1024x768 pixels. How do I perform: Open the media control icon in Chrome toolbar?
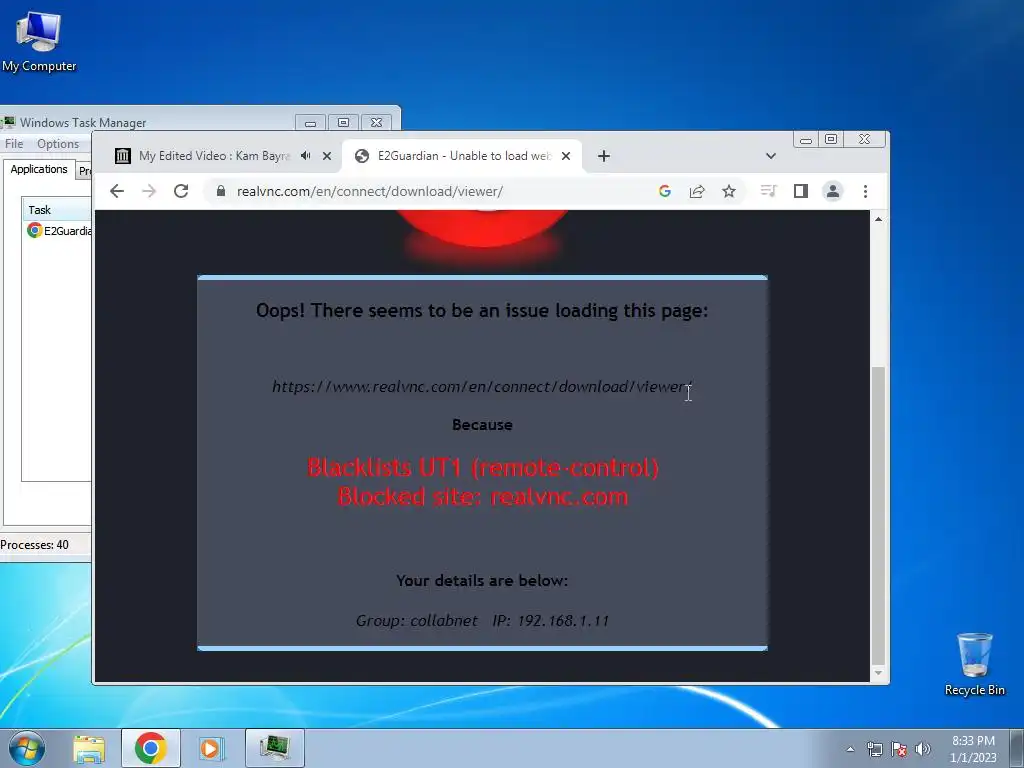(769, 191)
